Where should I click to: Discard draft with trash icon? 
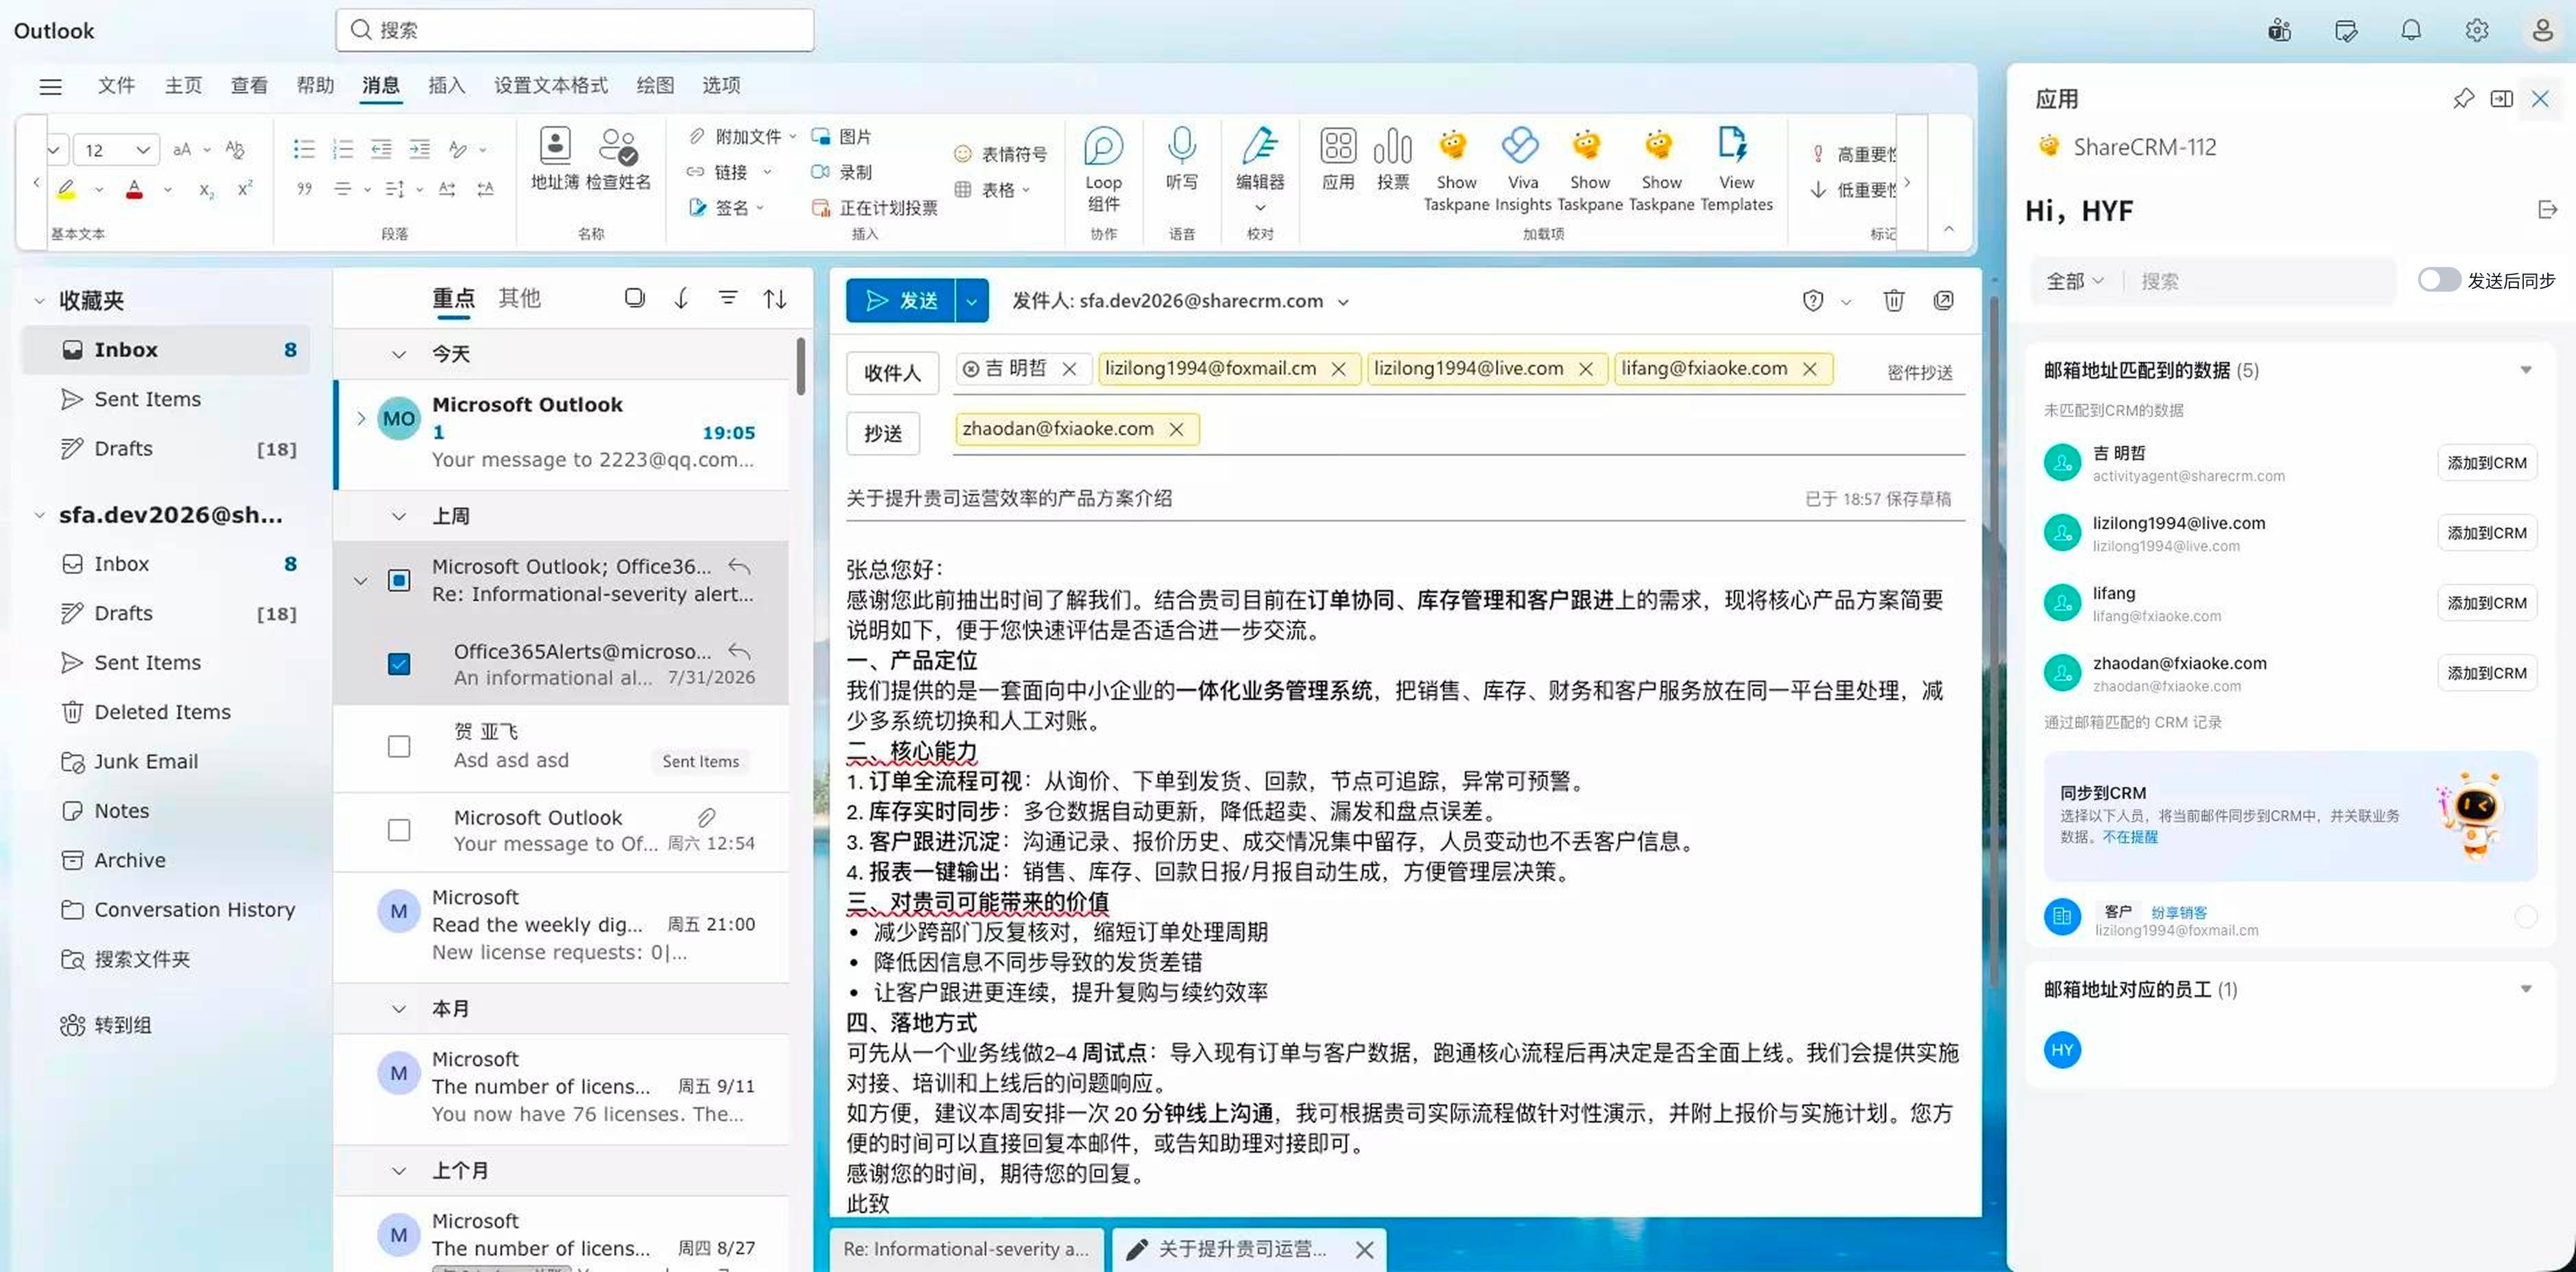point(1893,300)
